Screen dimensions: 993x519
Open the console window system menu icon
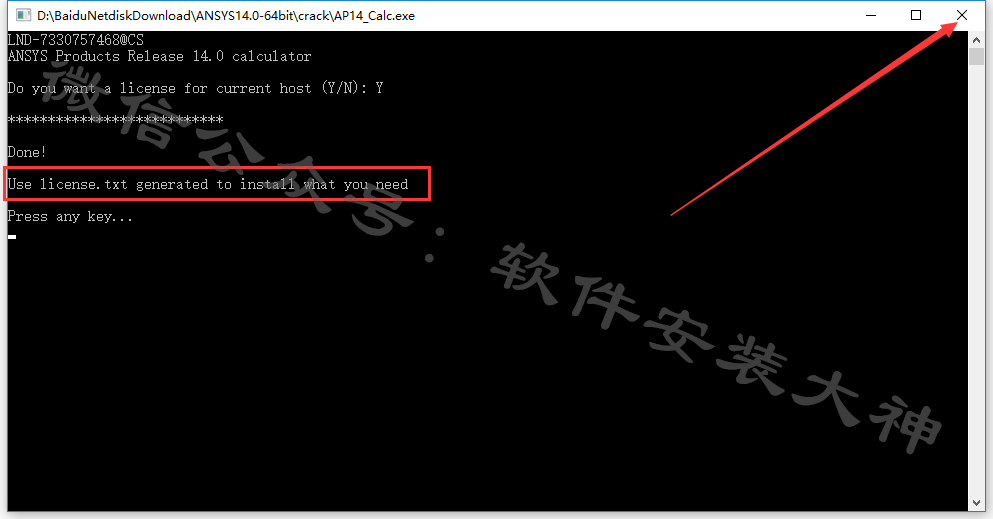(x=23, y=15)
